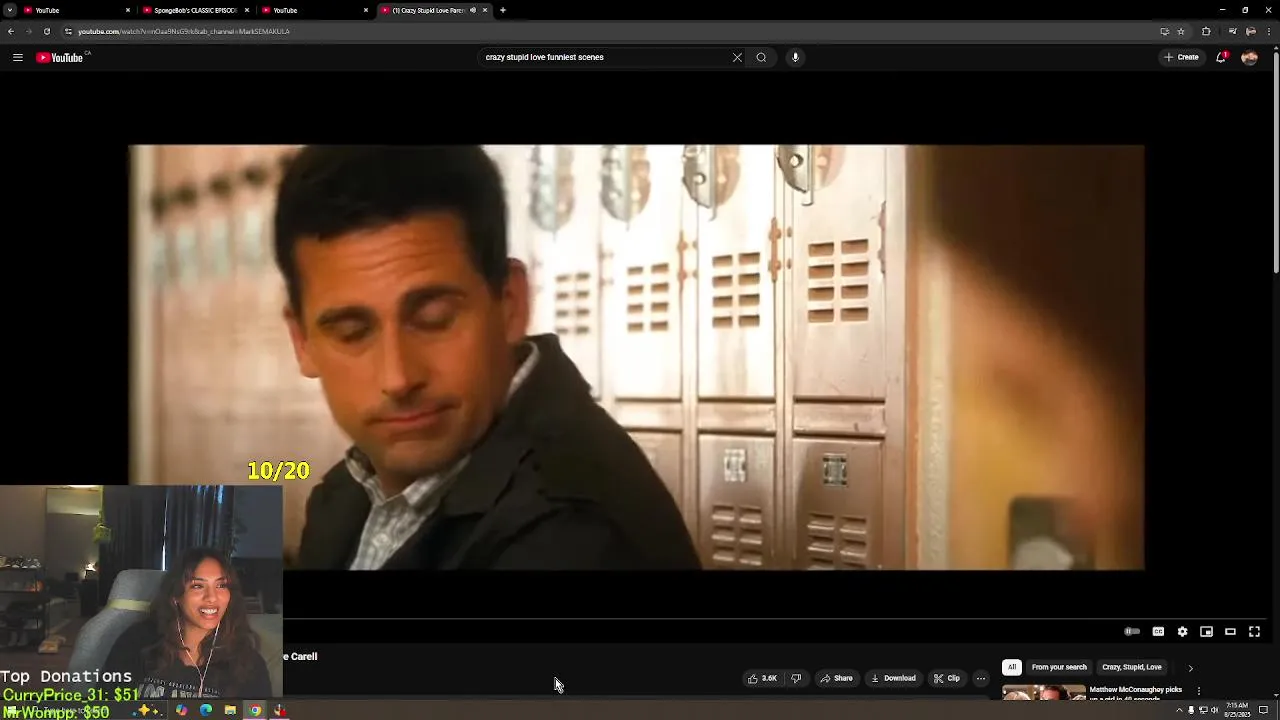The height and width of the screenshot is (720, 1280).
Task: Pause the video by clicking the frame
Action: (x=636, y=357)
